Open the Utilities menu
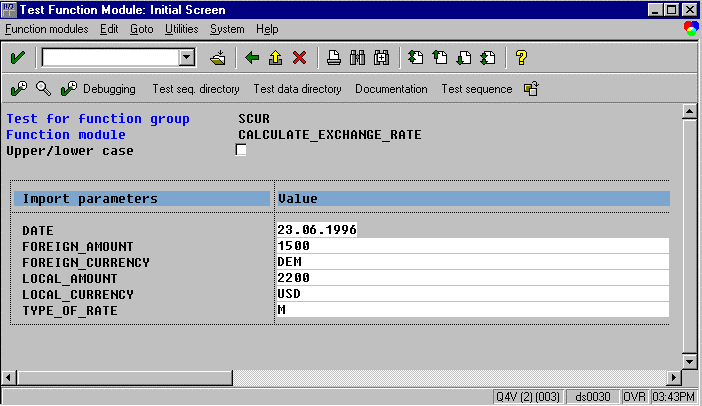Viewport: 702px width, 406px height. click(x=181, y=29)
